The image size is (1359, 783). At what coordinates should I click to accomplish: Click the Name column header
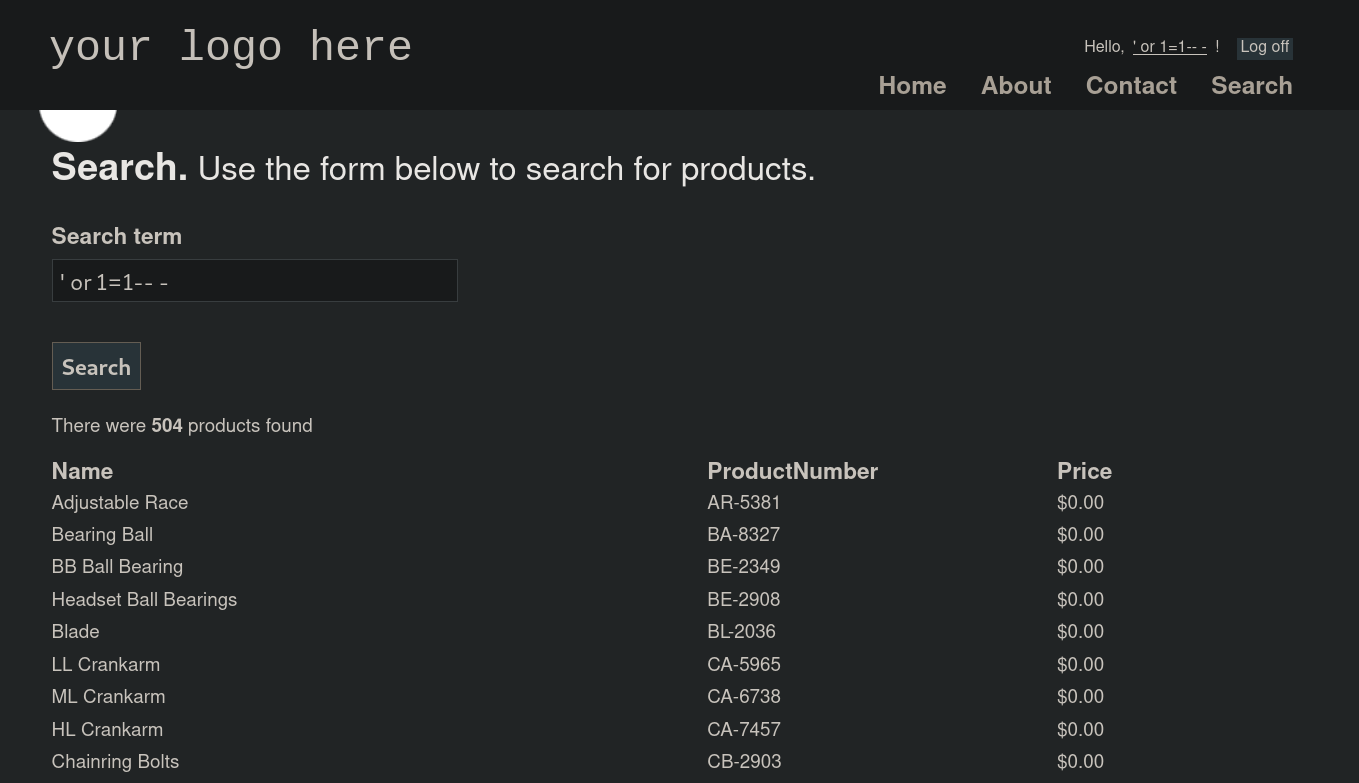pos(82,471)
